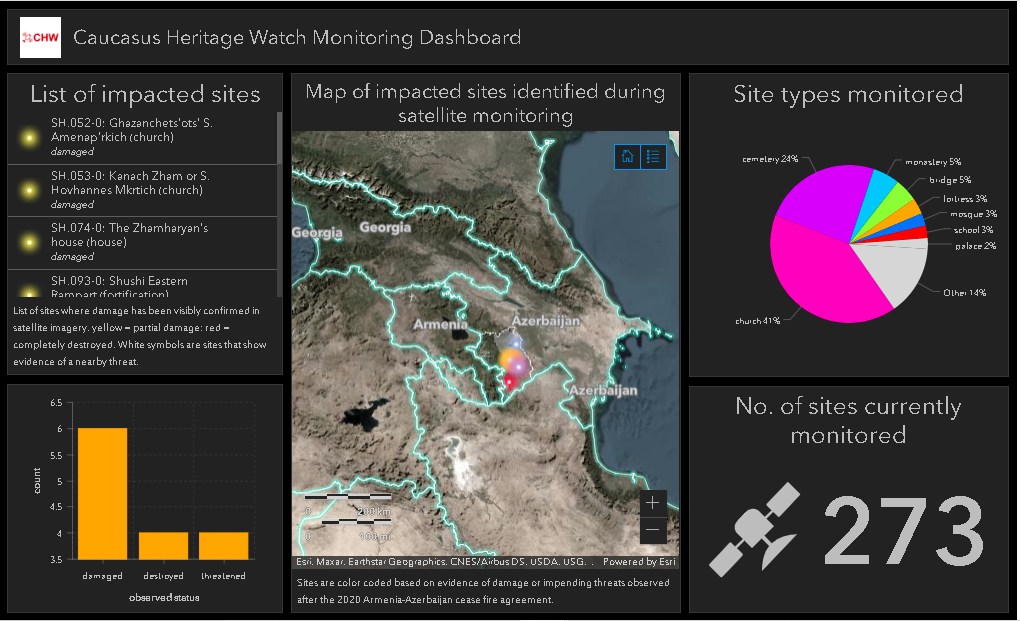Click the satellite icon beside 273
Image resolution: width=1020 pixels, height=621 pixels.
756,529
